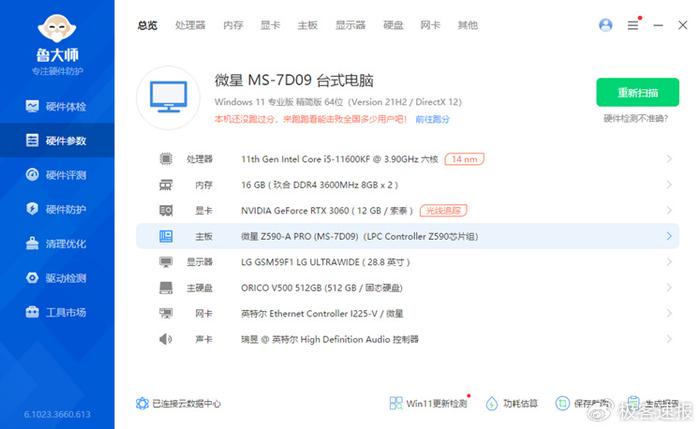Switch to the 内存 tab
This screenshot has width=700, height=429.
pos(233,25)
